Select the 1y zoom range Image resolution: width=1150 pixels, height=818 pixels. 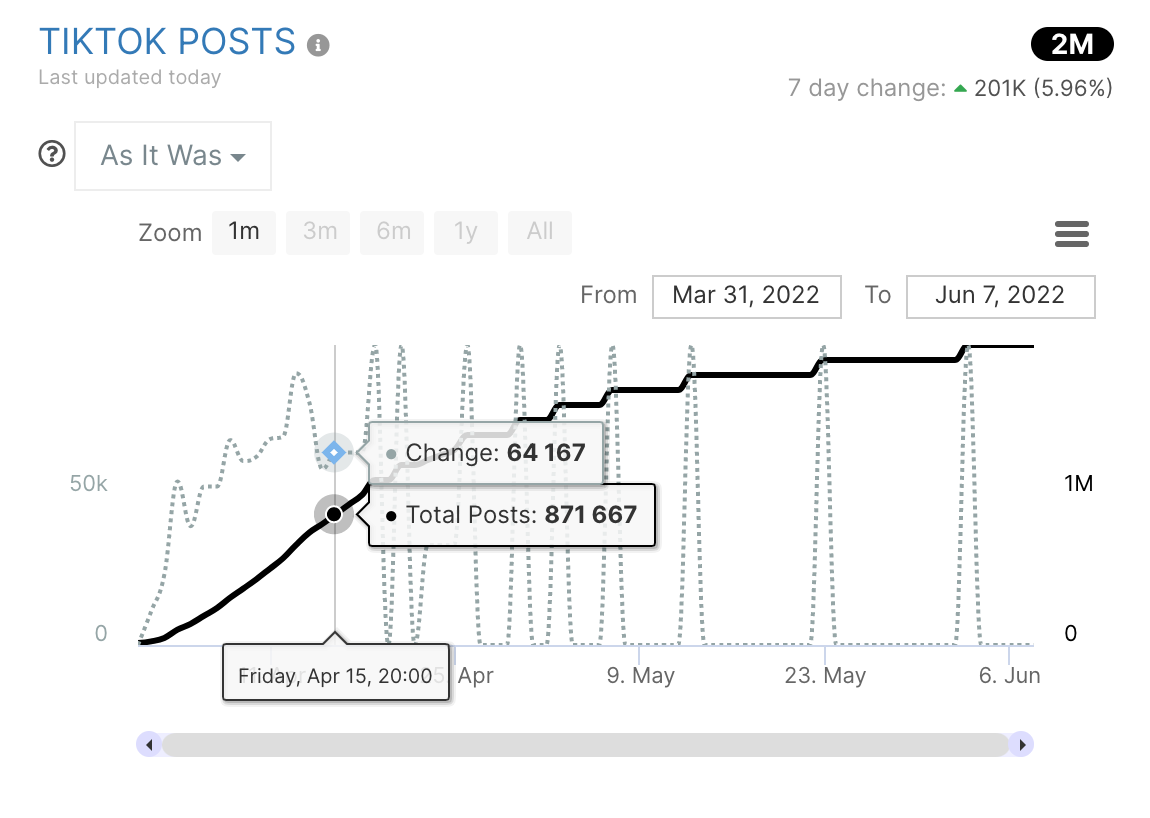466,232
